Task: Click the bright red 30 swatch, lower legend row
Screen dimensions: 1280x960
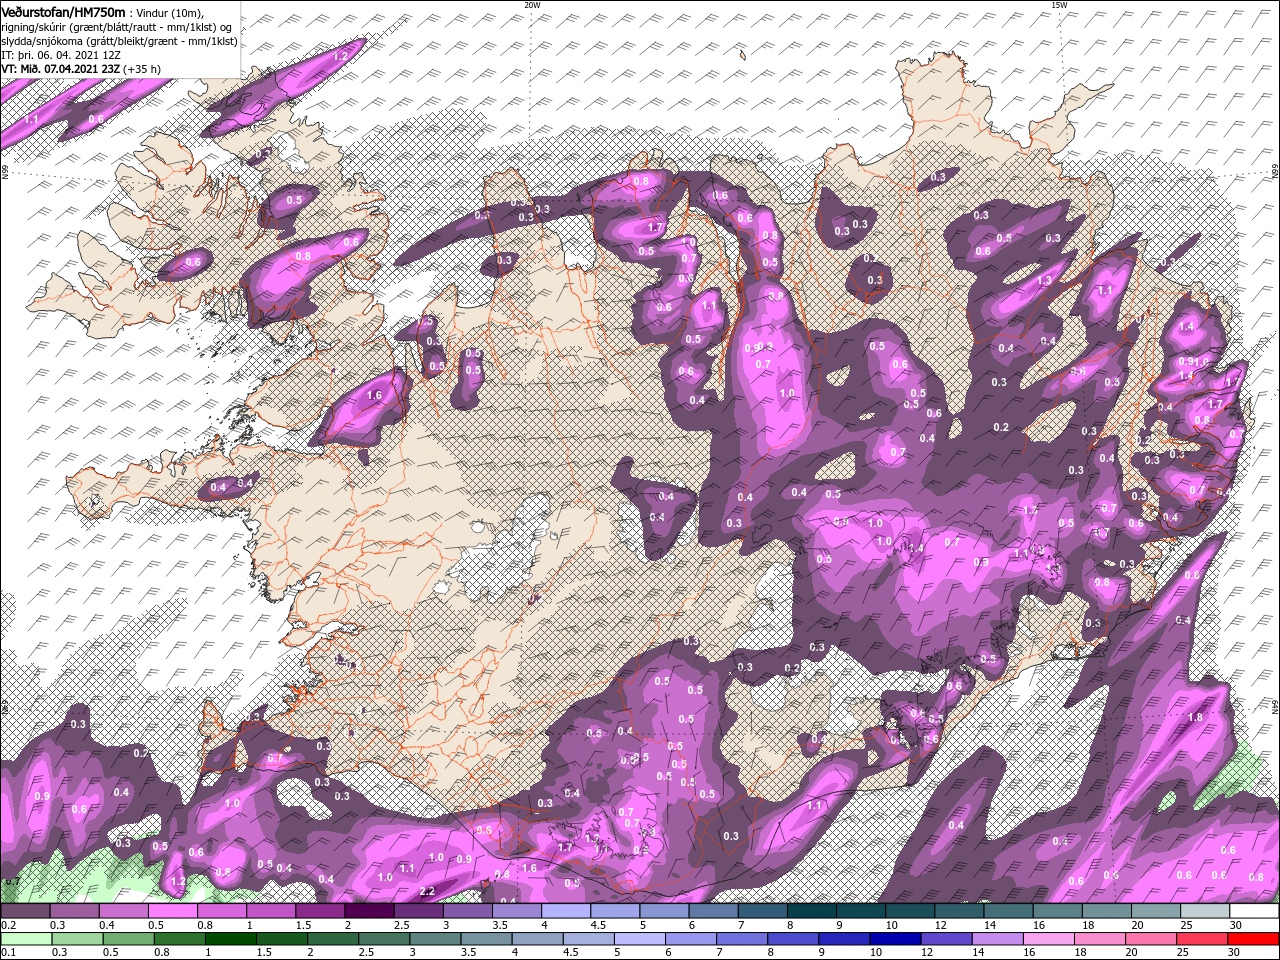Action: click(x=1254, y=939)
